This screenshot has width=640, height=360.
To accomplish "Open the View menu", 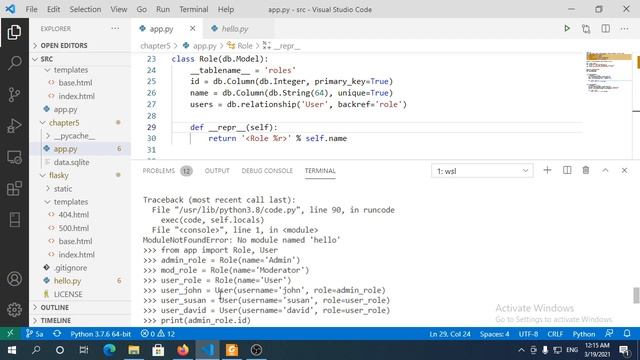I will coord(119,9).
